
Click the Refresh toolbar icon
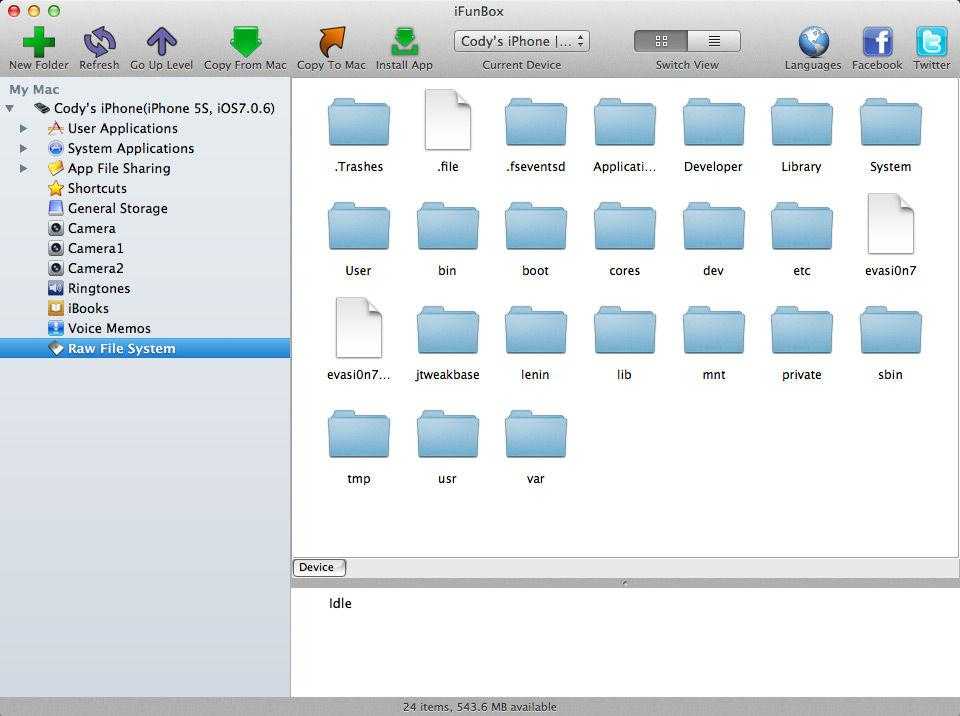pyautogui.click(x=99, y=42)
